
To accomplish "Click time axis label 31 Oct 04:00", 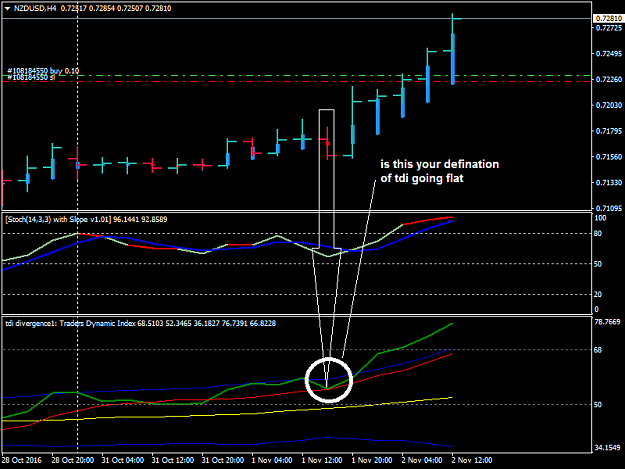I will 122,460.
